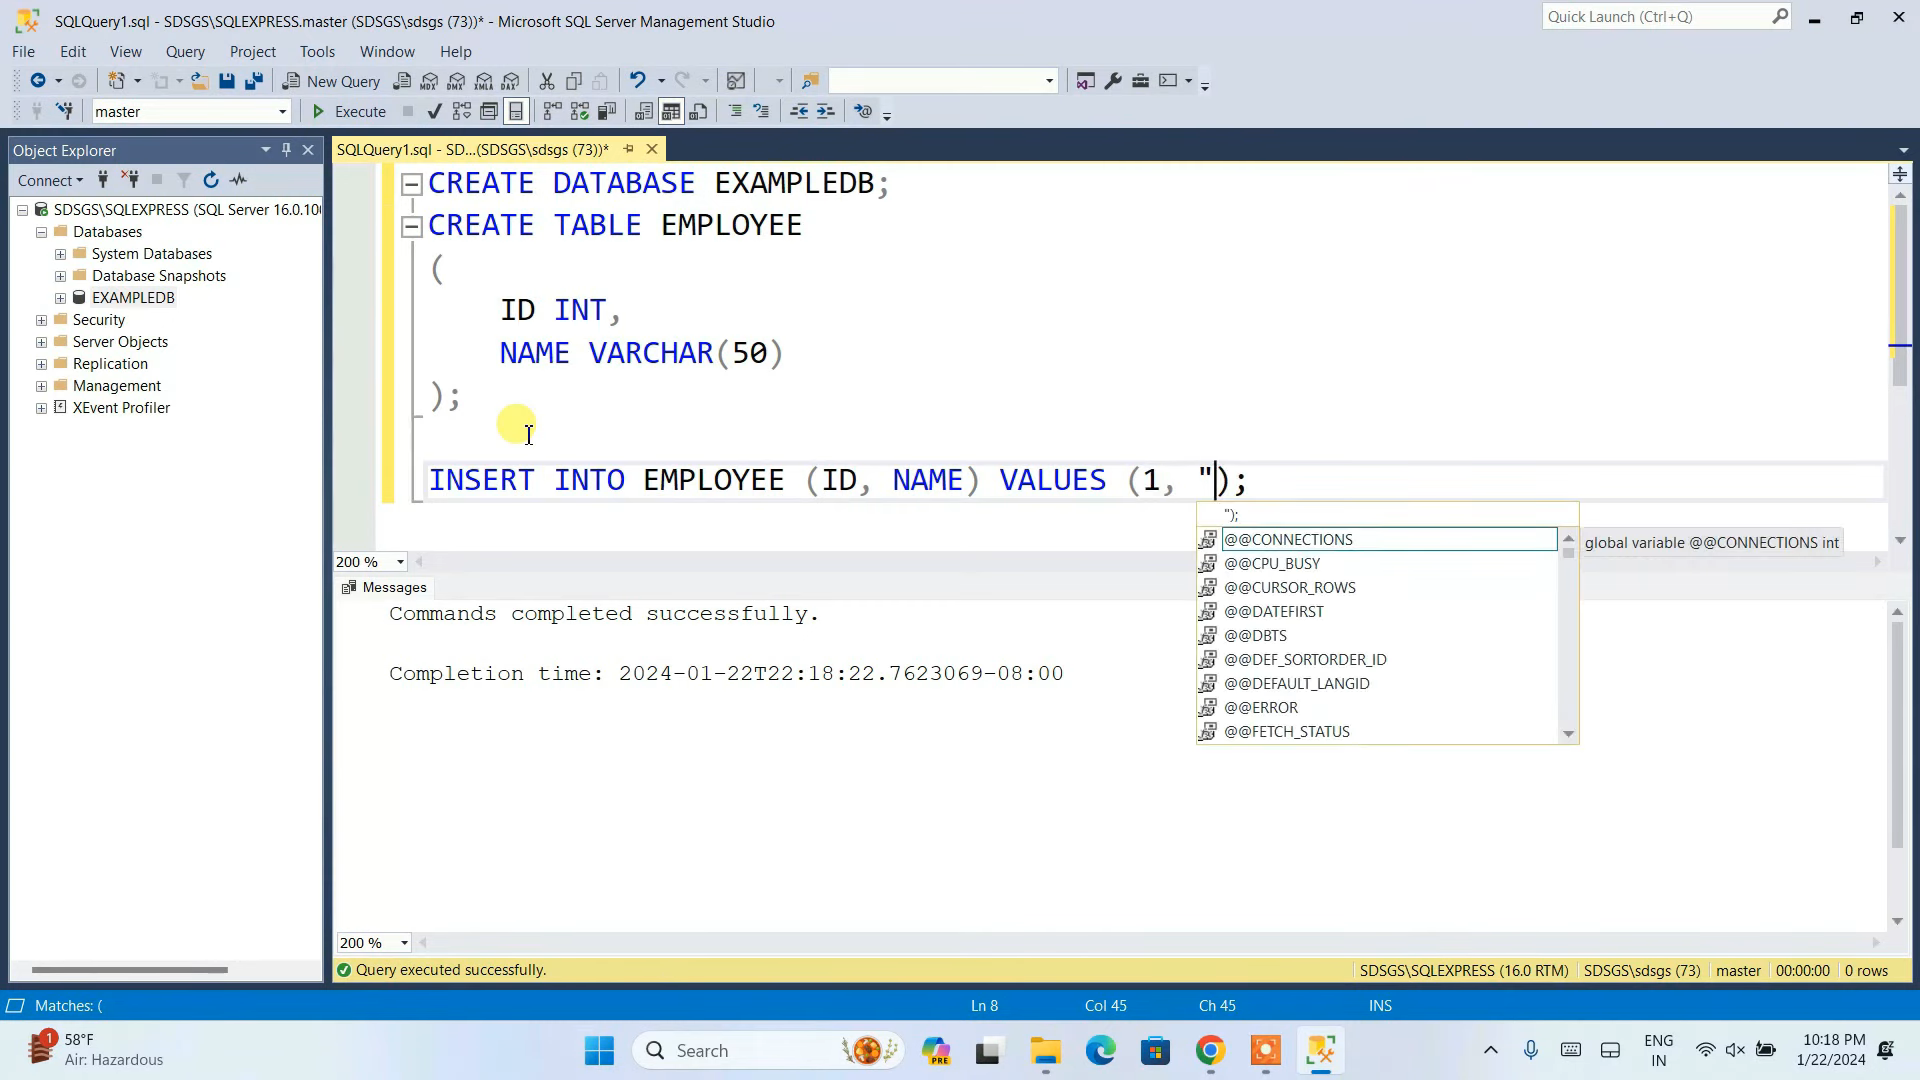Click the Activity Monitor icon
The image size is (1920, 1080).
coord(736,81)
